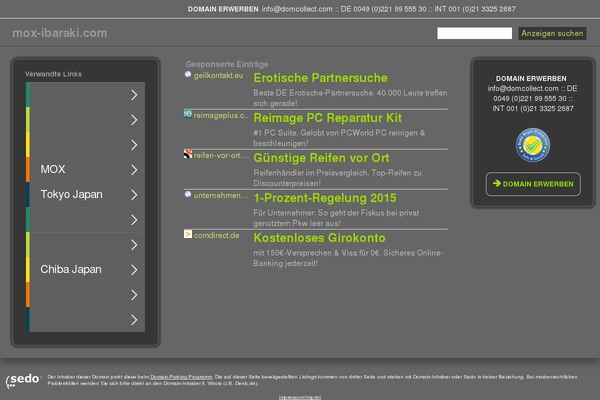Open the Günstige Reifen vor Ort ad
600x400 pixels.
click(x=321, y=158)
